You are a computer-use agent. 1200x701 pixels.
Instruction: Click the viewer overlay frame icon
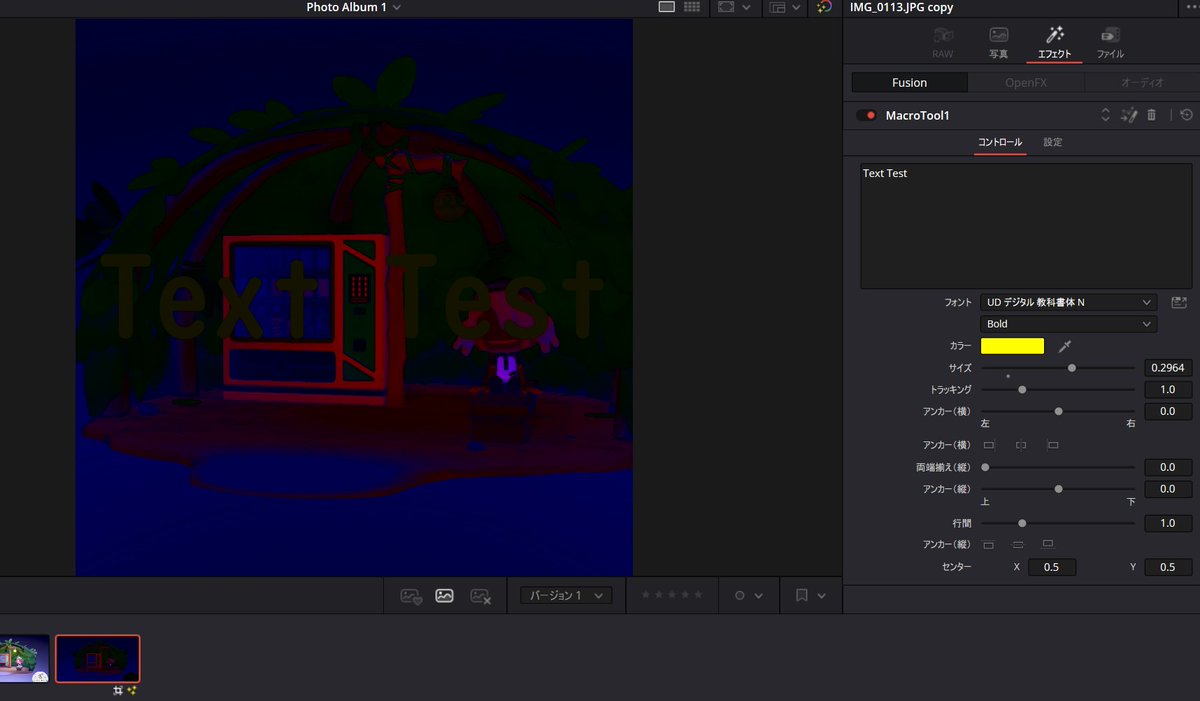tap(727, 7)
